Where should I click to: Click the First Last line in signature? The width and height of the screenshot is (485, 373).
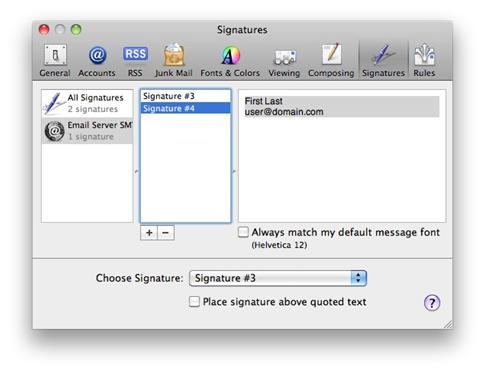[263, 101]
